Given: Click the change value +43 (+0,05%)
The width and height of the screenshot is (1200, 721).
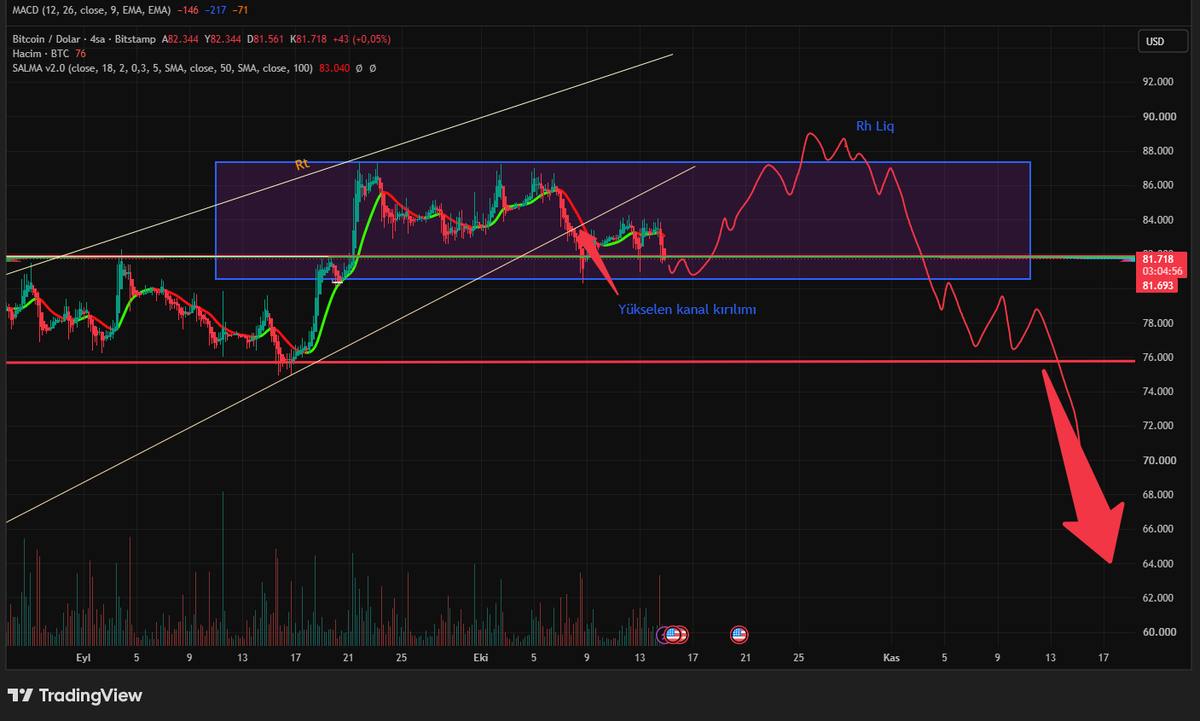Looking at the screenshot, I should coord(361,39).
